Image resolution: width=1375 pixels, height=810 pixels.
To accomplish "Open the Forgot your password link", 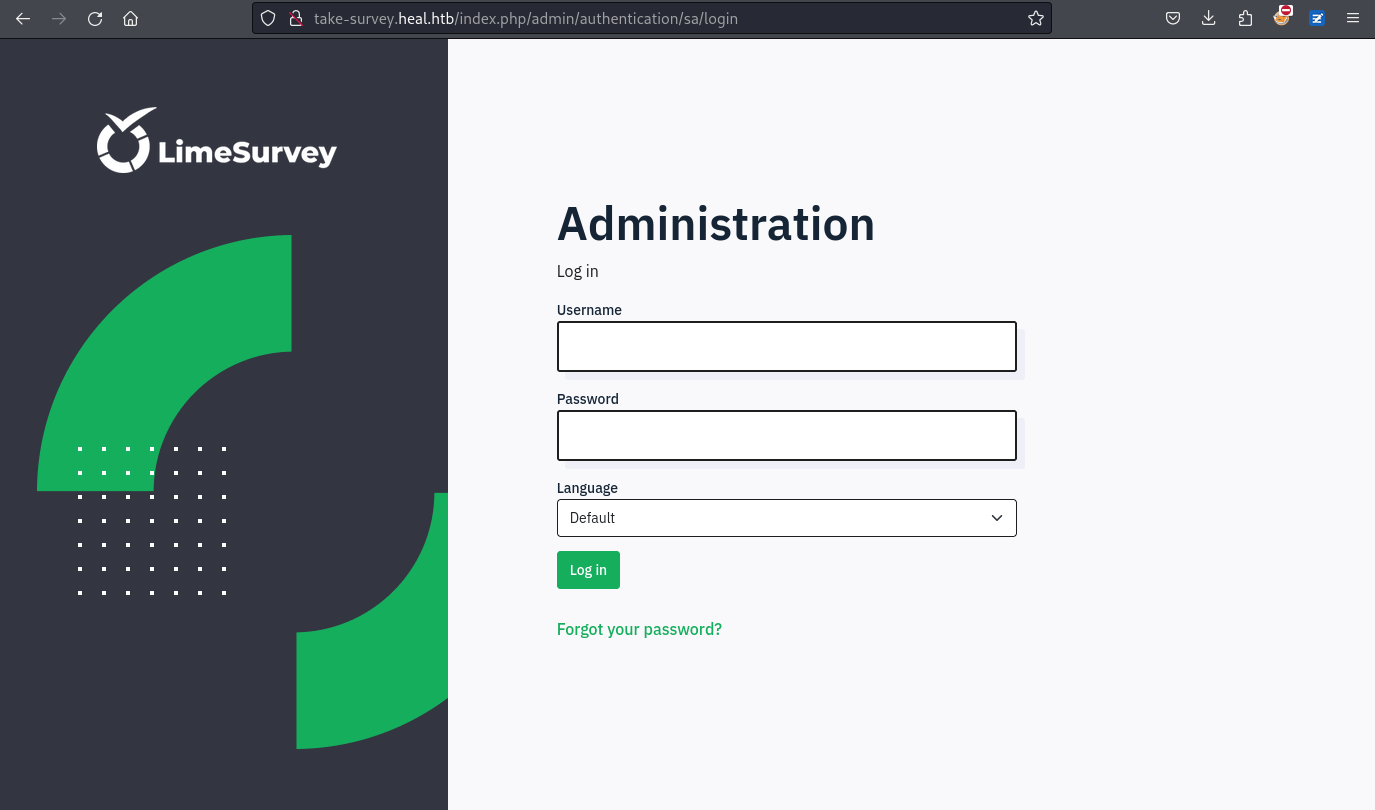I will (639, 629).
